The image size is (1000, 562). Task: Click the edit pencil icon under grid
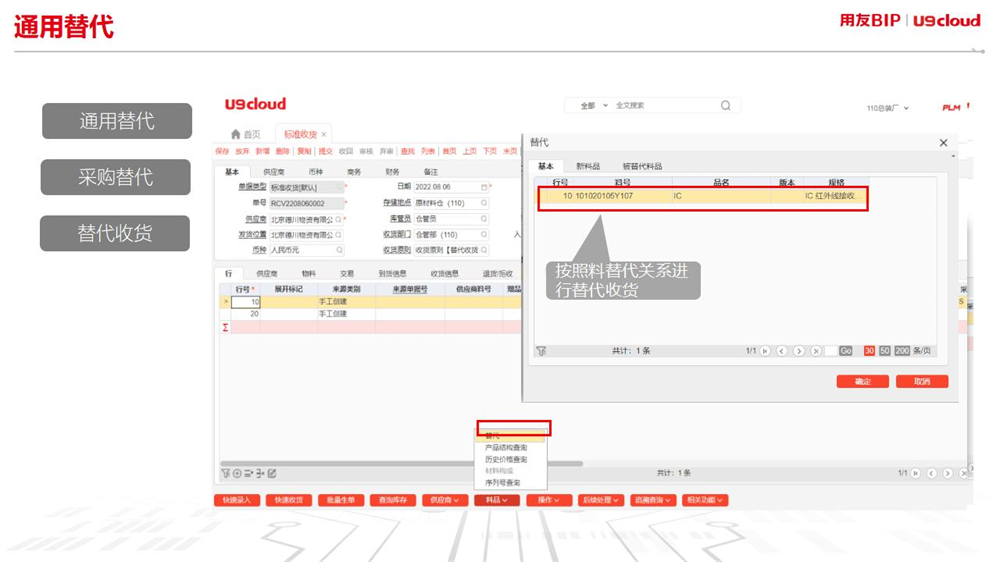[272, 473]
